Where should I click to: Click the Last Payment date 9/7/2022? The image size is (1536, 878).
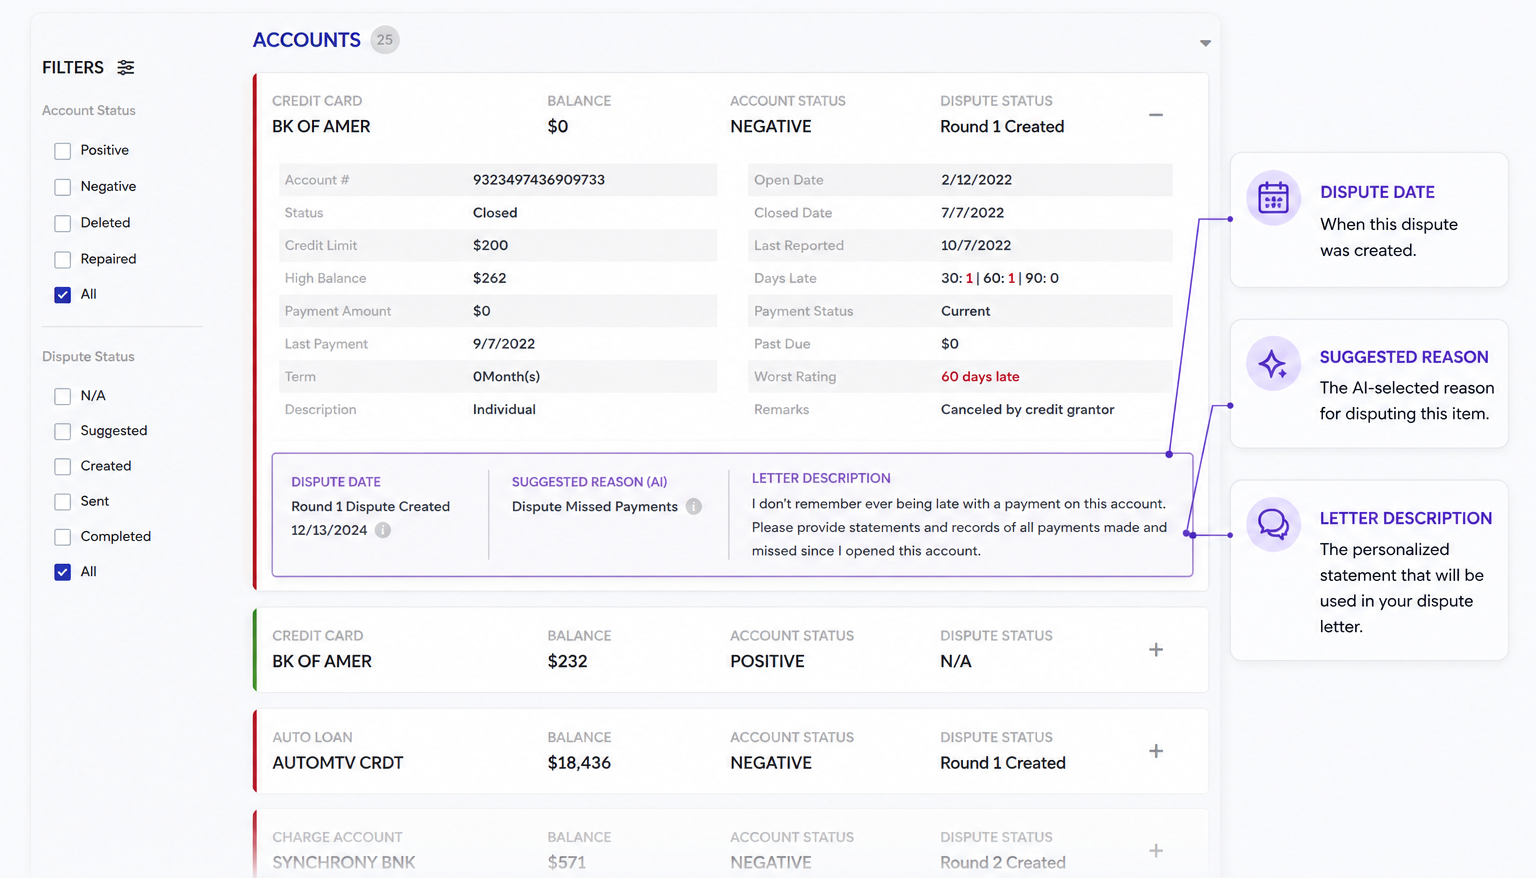504,344
